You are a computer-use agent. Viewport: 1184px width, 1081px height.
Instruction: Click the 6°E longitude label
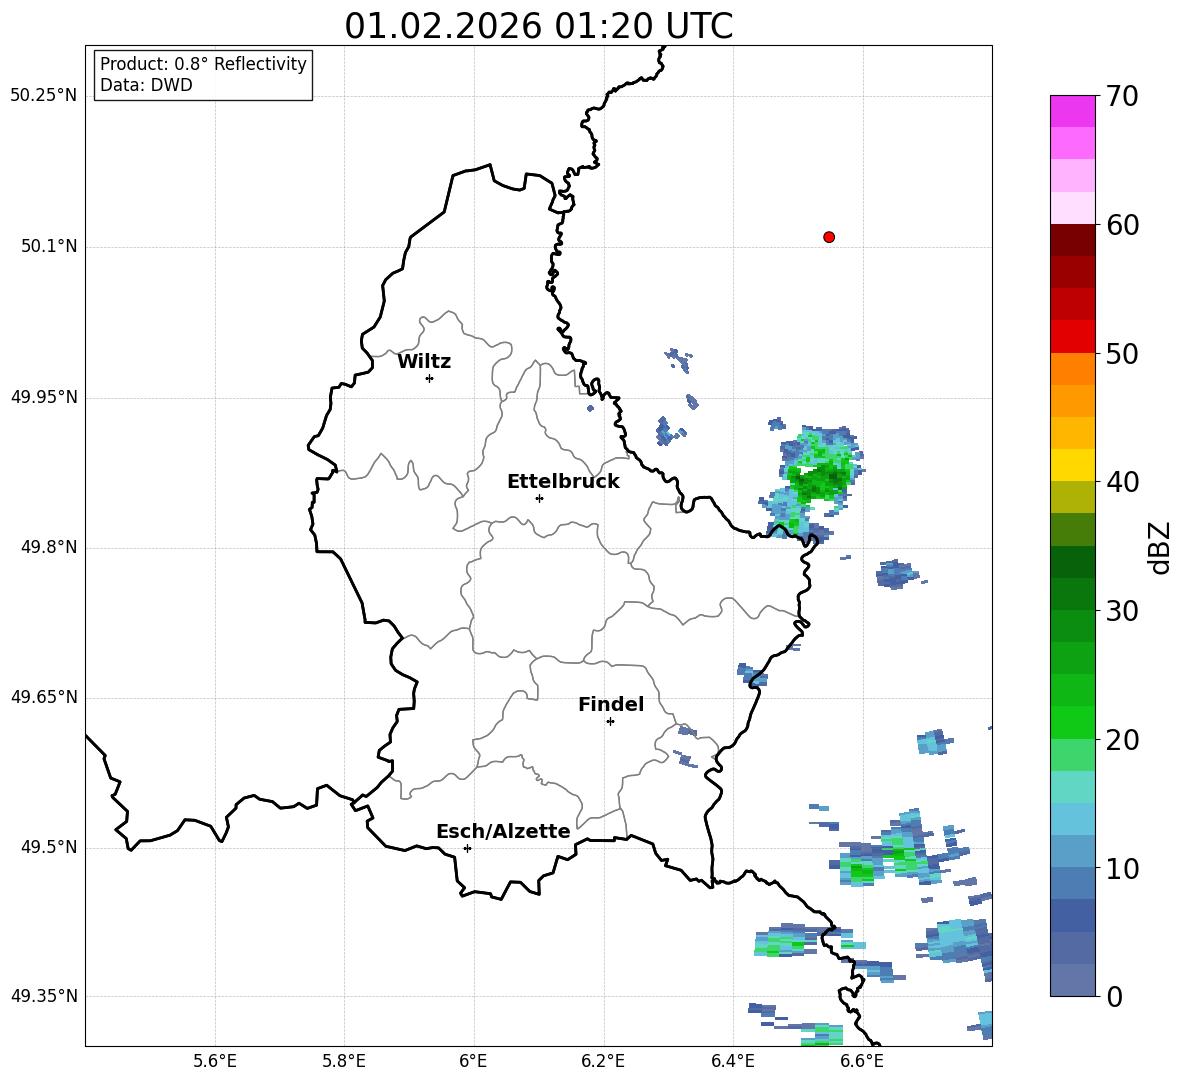[x=473, y=1061]
